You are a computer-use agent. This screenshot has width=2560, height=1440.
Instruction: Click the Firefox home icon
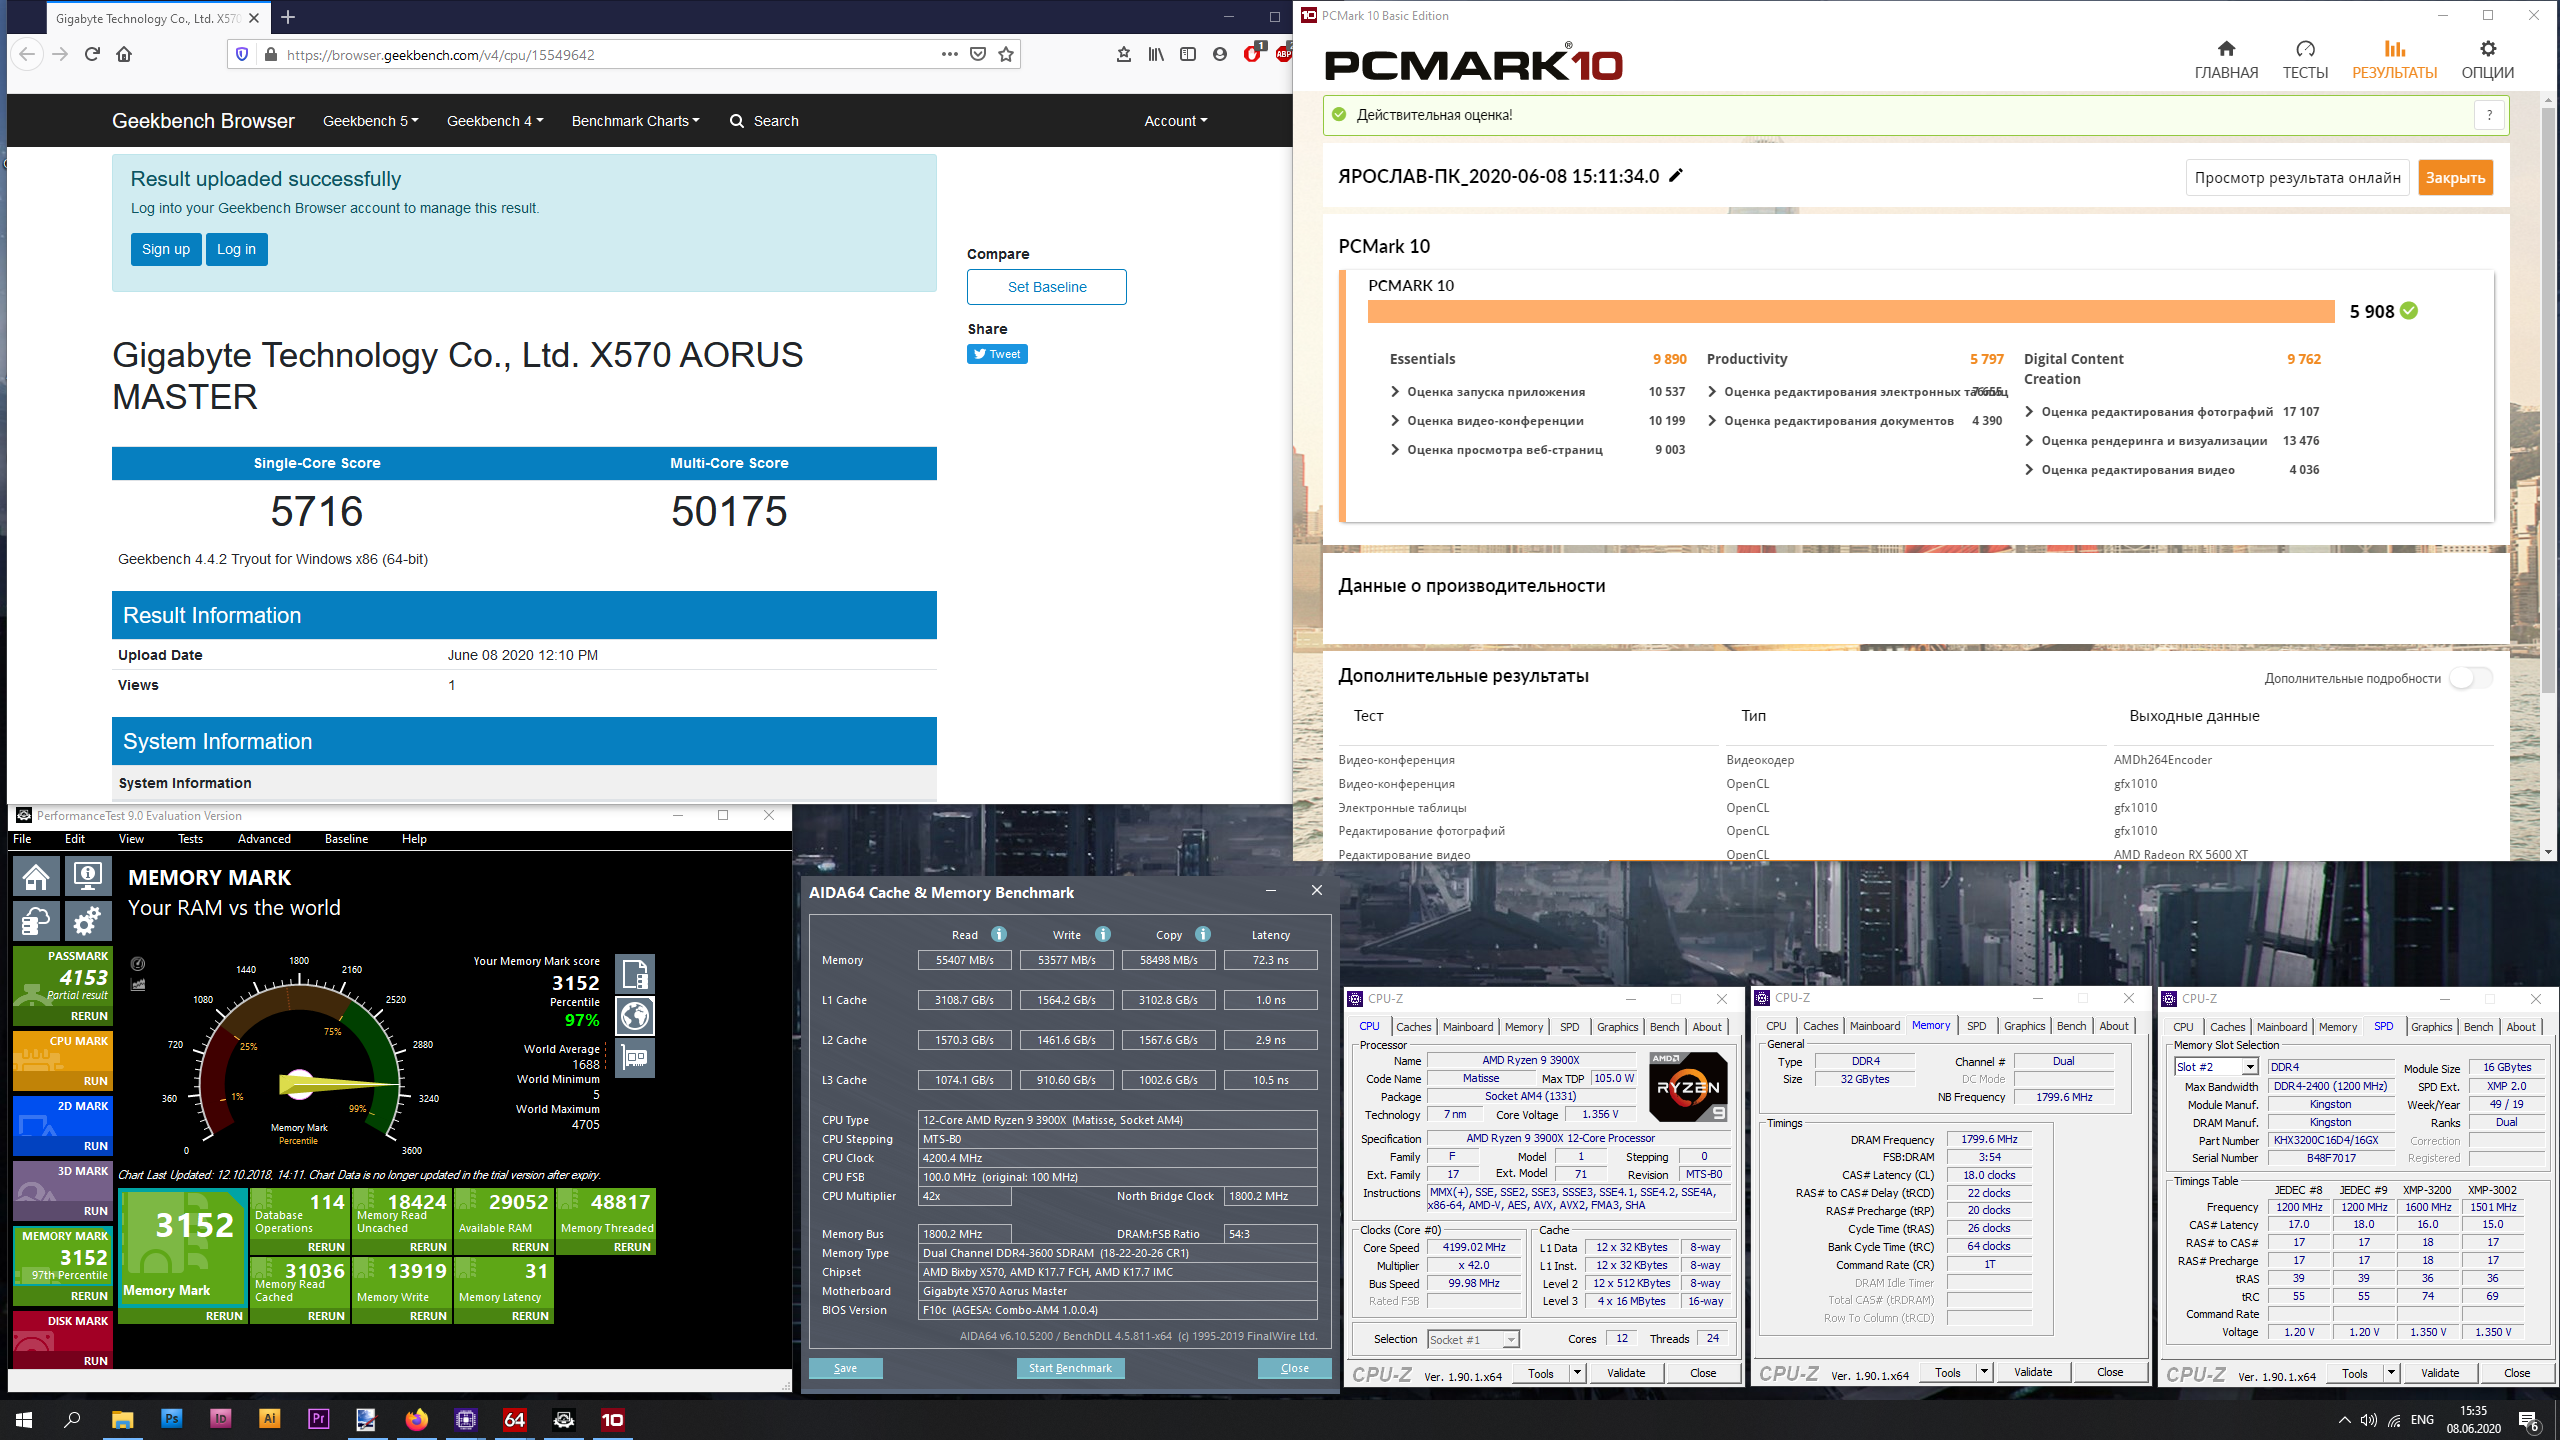click(124, 54)
